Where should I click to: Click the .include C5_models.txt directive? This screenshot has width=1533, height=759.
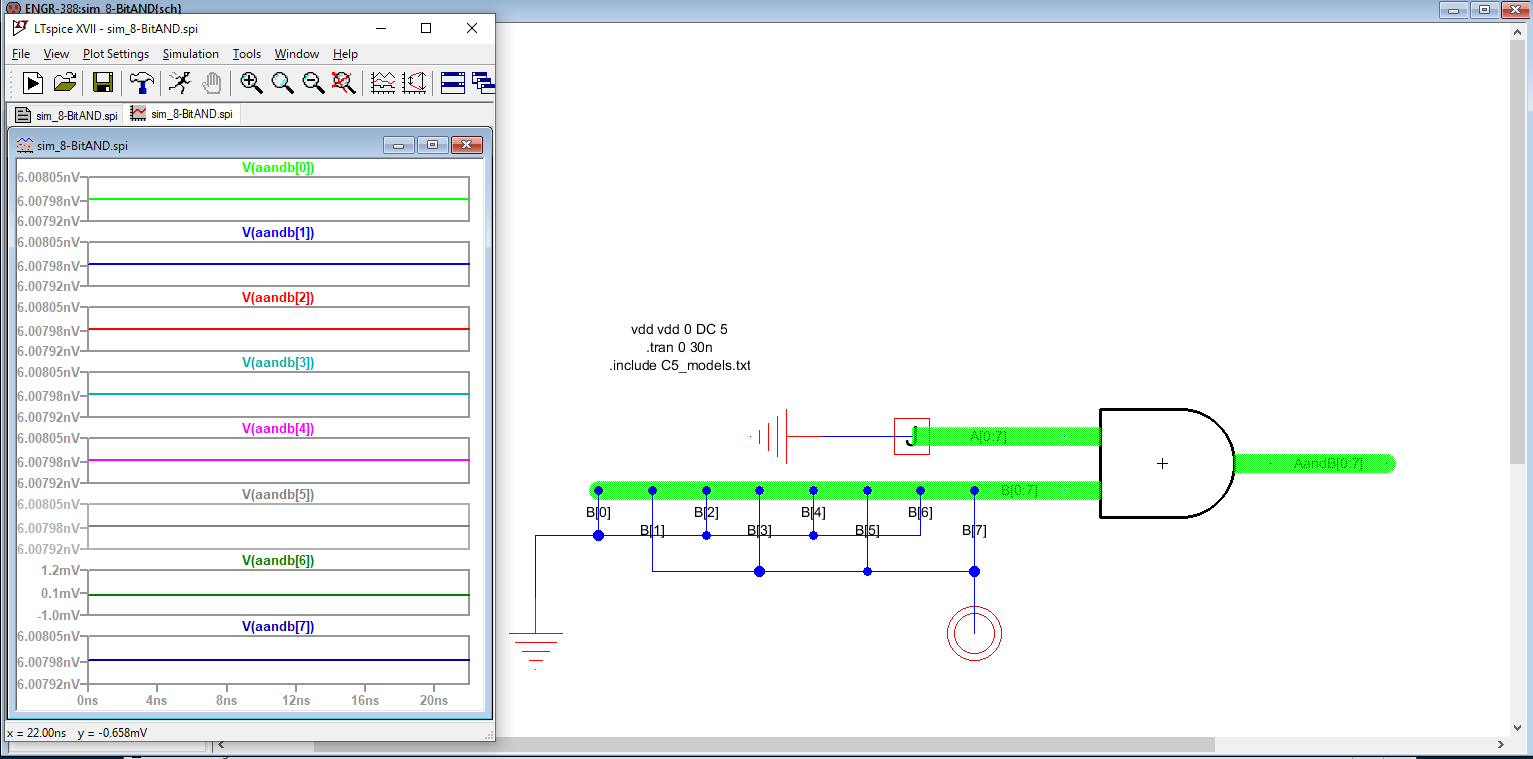click(680, 366)
